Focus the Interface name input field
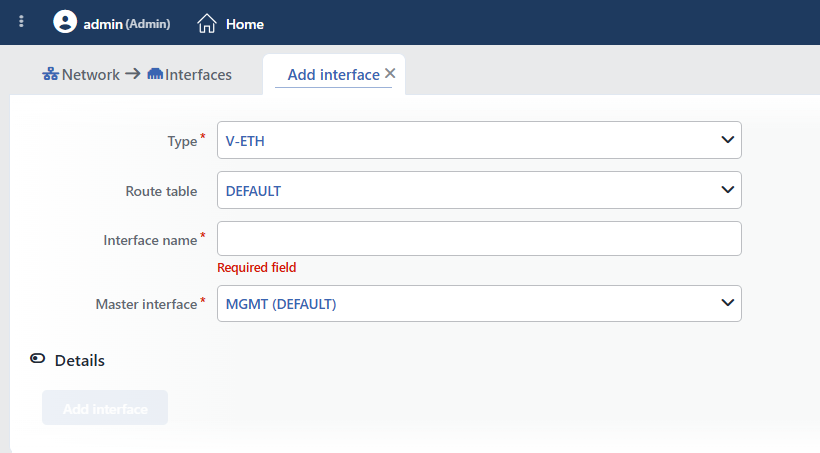Viewport: 820px width, 453px height. pyautogui.click(x=479, y=239)
